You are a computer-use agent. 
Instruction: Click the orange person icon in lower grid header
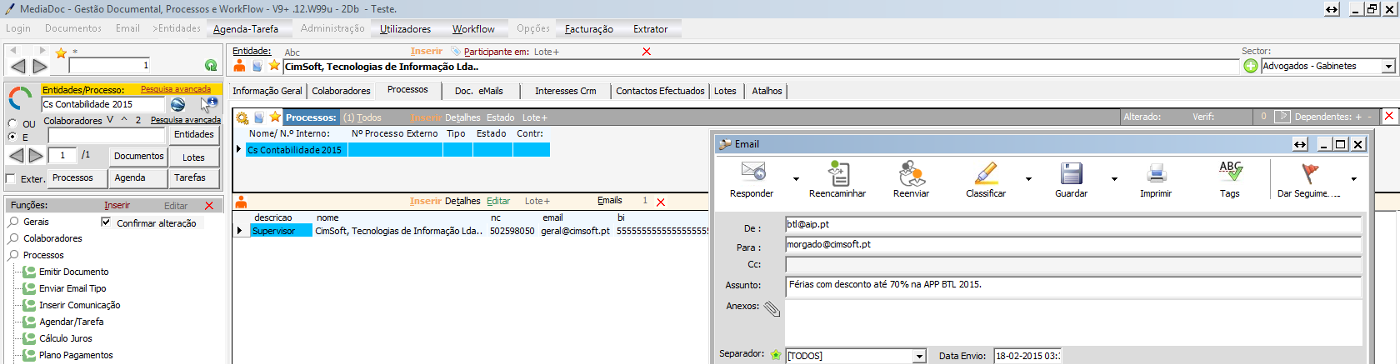tap(240, 201)
